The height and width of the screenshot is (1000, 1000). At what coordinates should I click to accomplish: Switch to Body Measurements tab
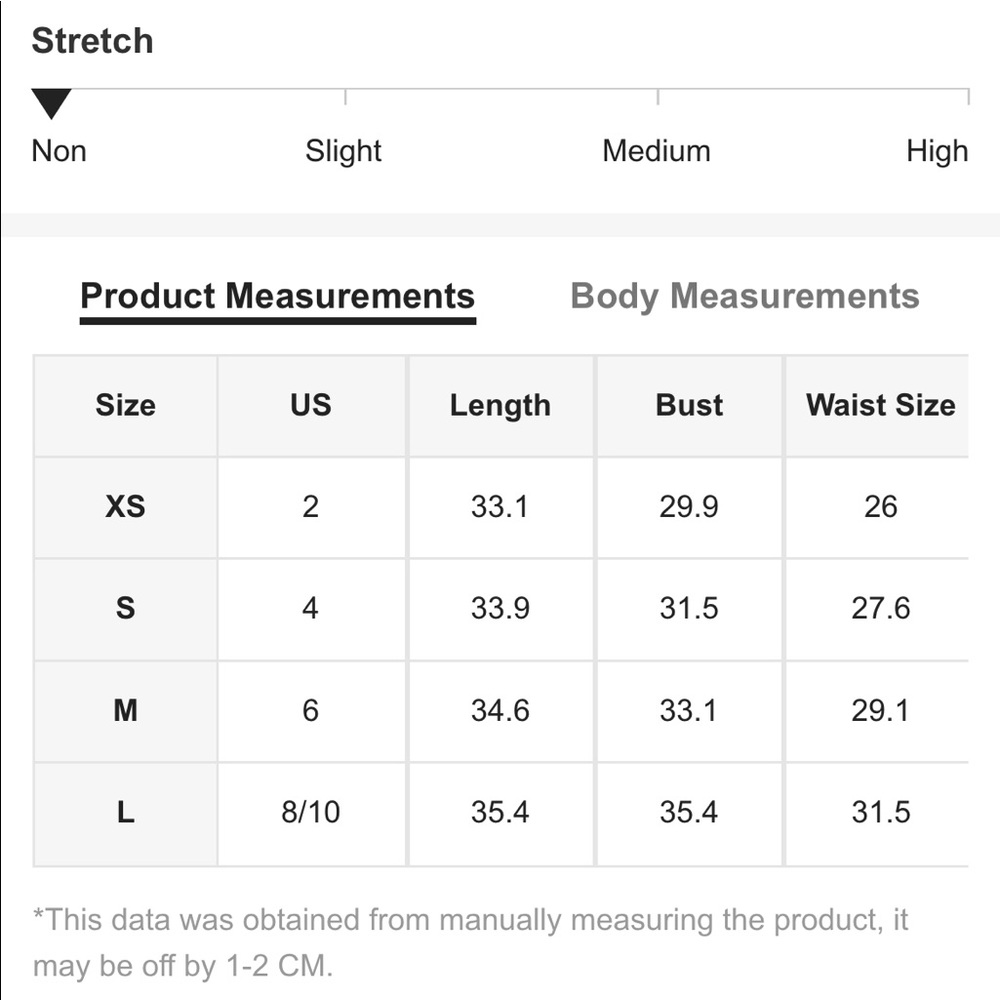click(744, 296)
